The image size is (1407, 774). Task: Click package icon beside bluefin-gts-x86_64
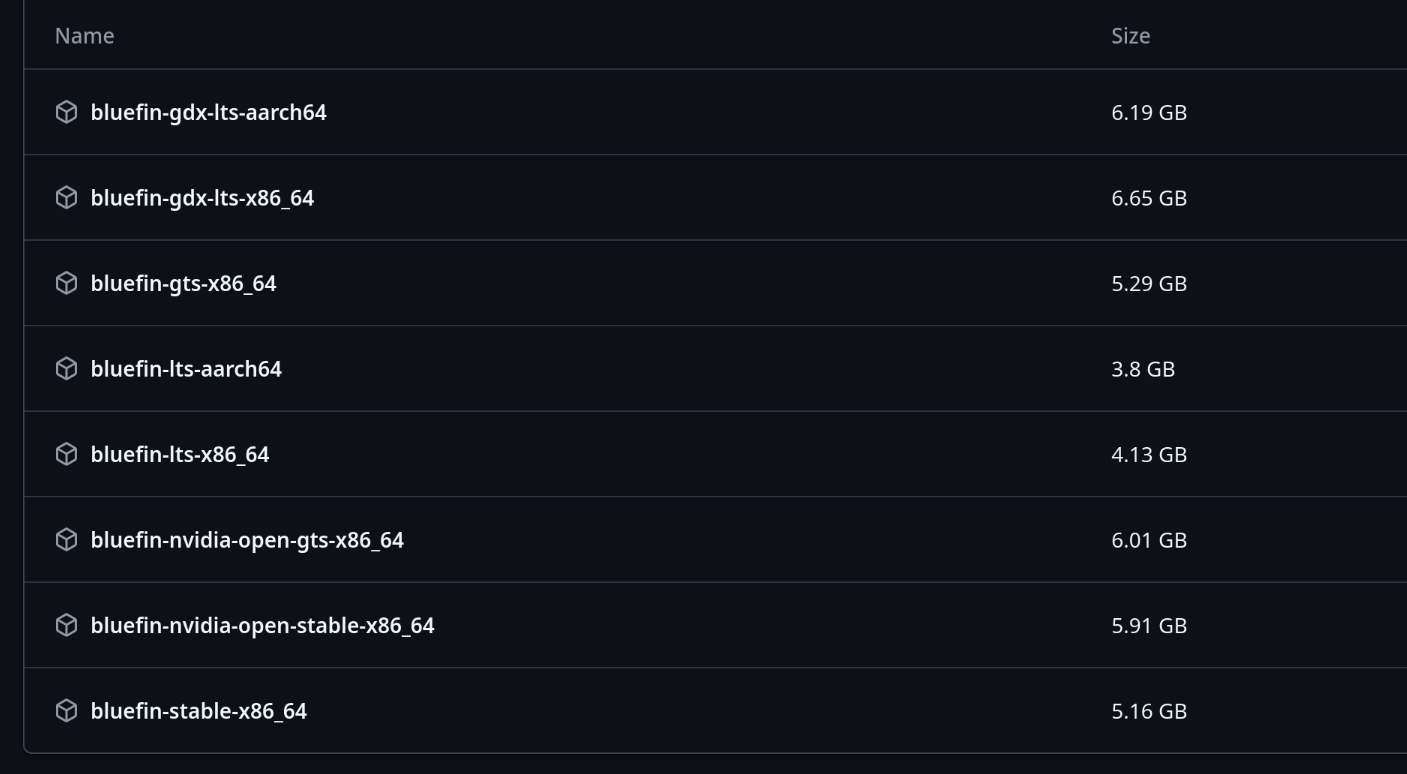[66, 283]
